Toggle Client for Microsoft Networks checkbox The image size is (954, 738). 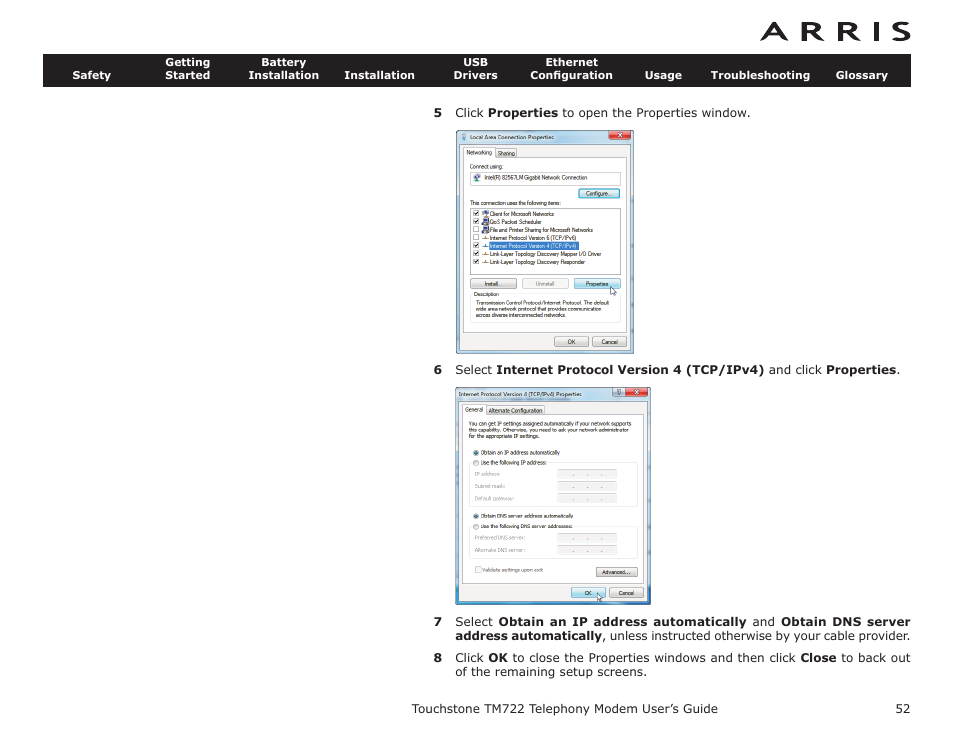point(476,214)
